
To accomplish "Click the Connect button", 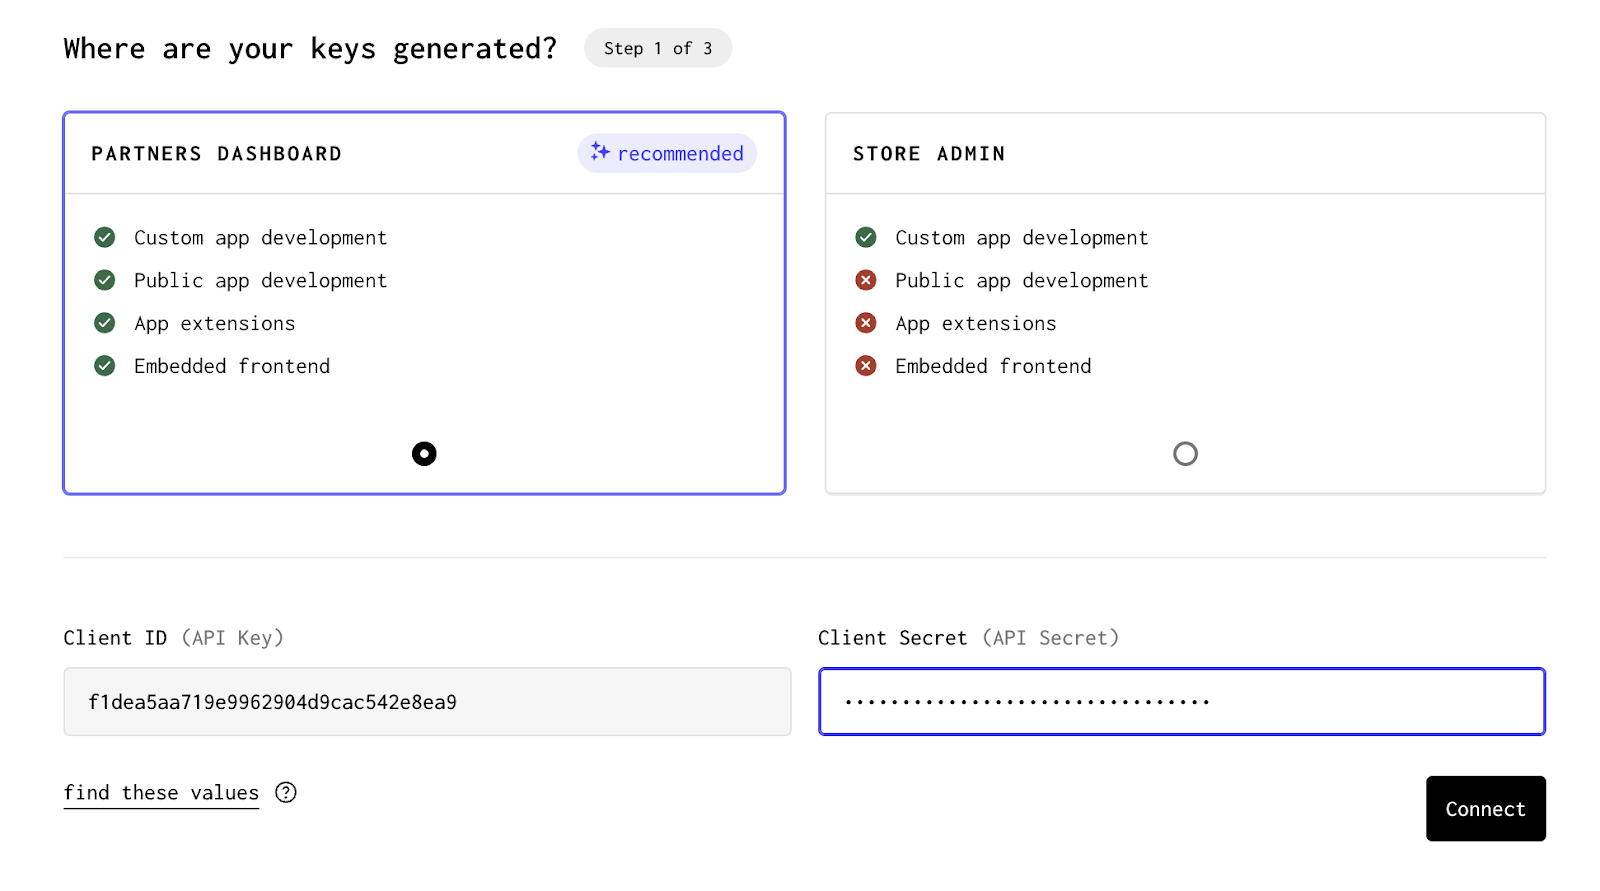I will pos(1485,809).
